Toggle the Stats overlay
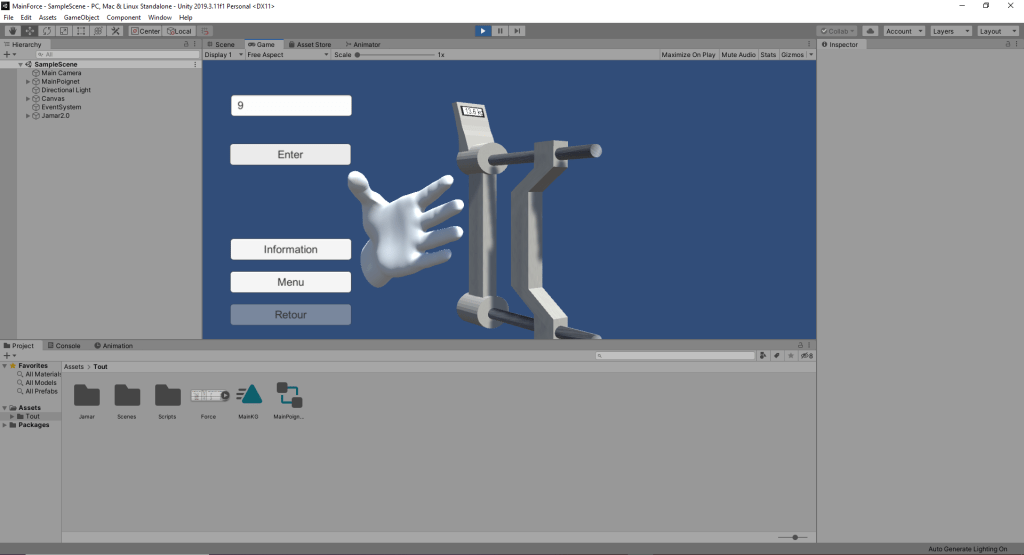Image resolution: width=1024 pixels, height=555 pixels. click(768, 55)
